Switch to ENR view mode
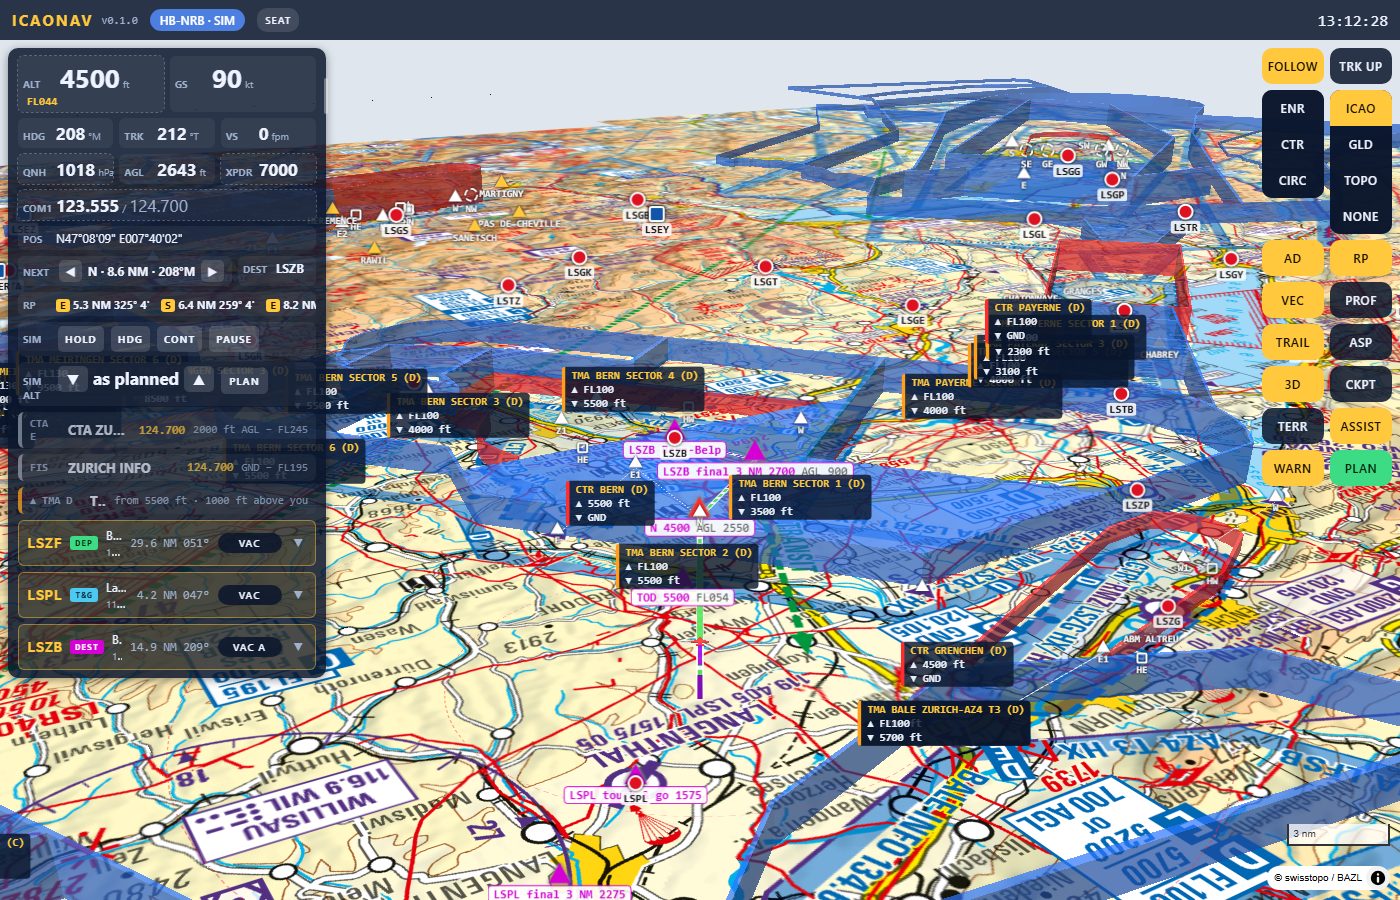 pyautogui.click(x=1292, y=108)
